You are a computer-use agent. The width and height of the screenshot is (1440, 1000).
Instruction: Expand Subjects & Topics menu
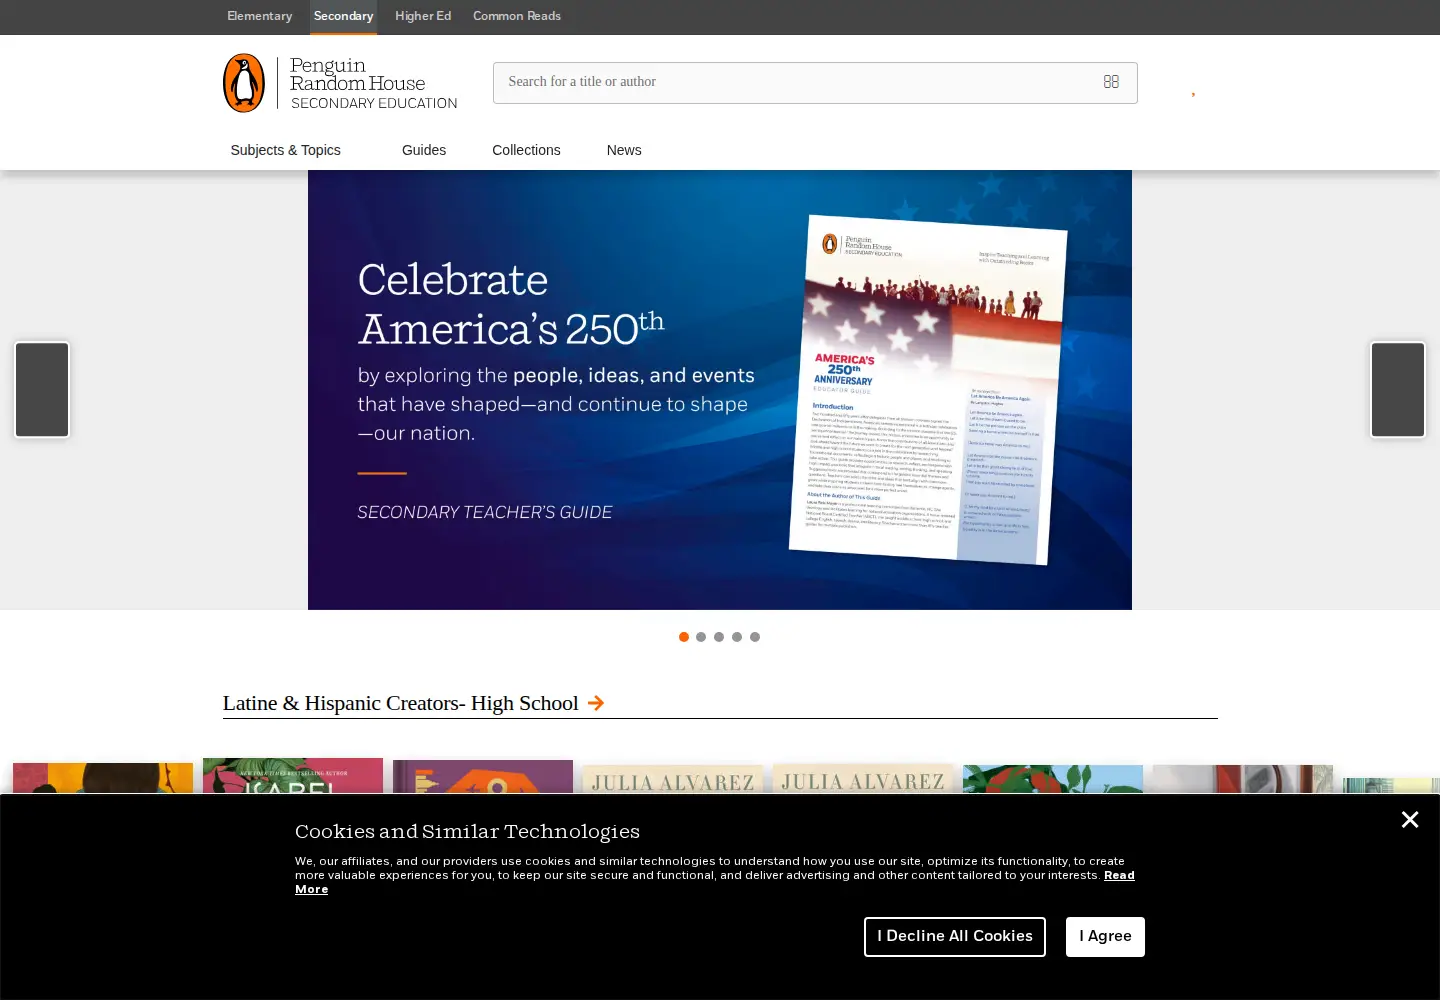(x=286, y=150)
